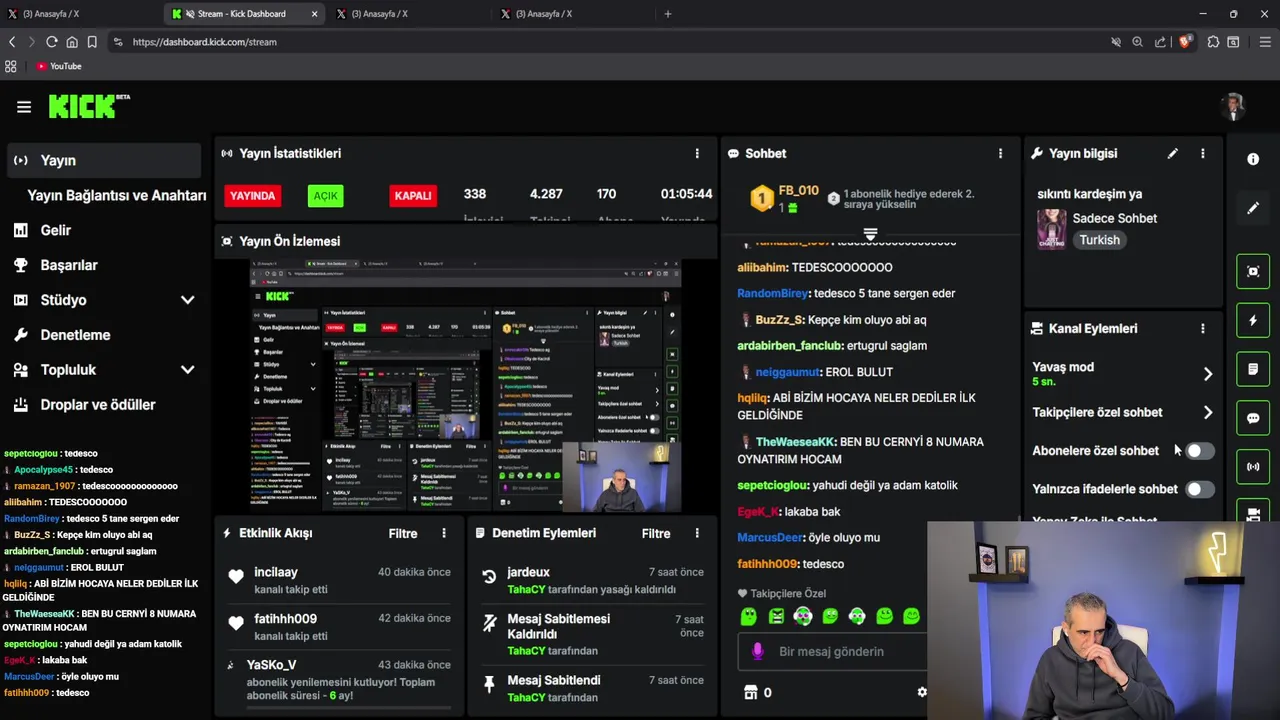Click the Yayın Ön İzlemesi thumbnail

pos(466,386)
